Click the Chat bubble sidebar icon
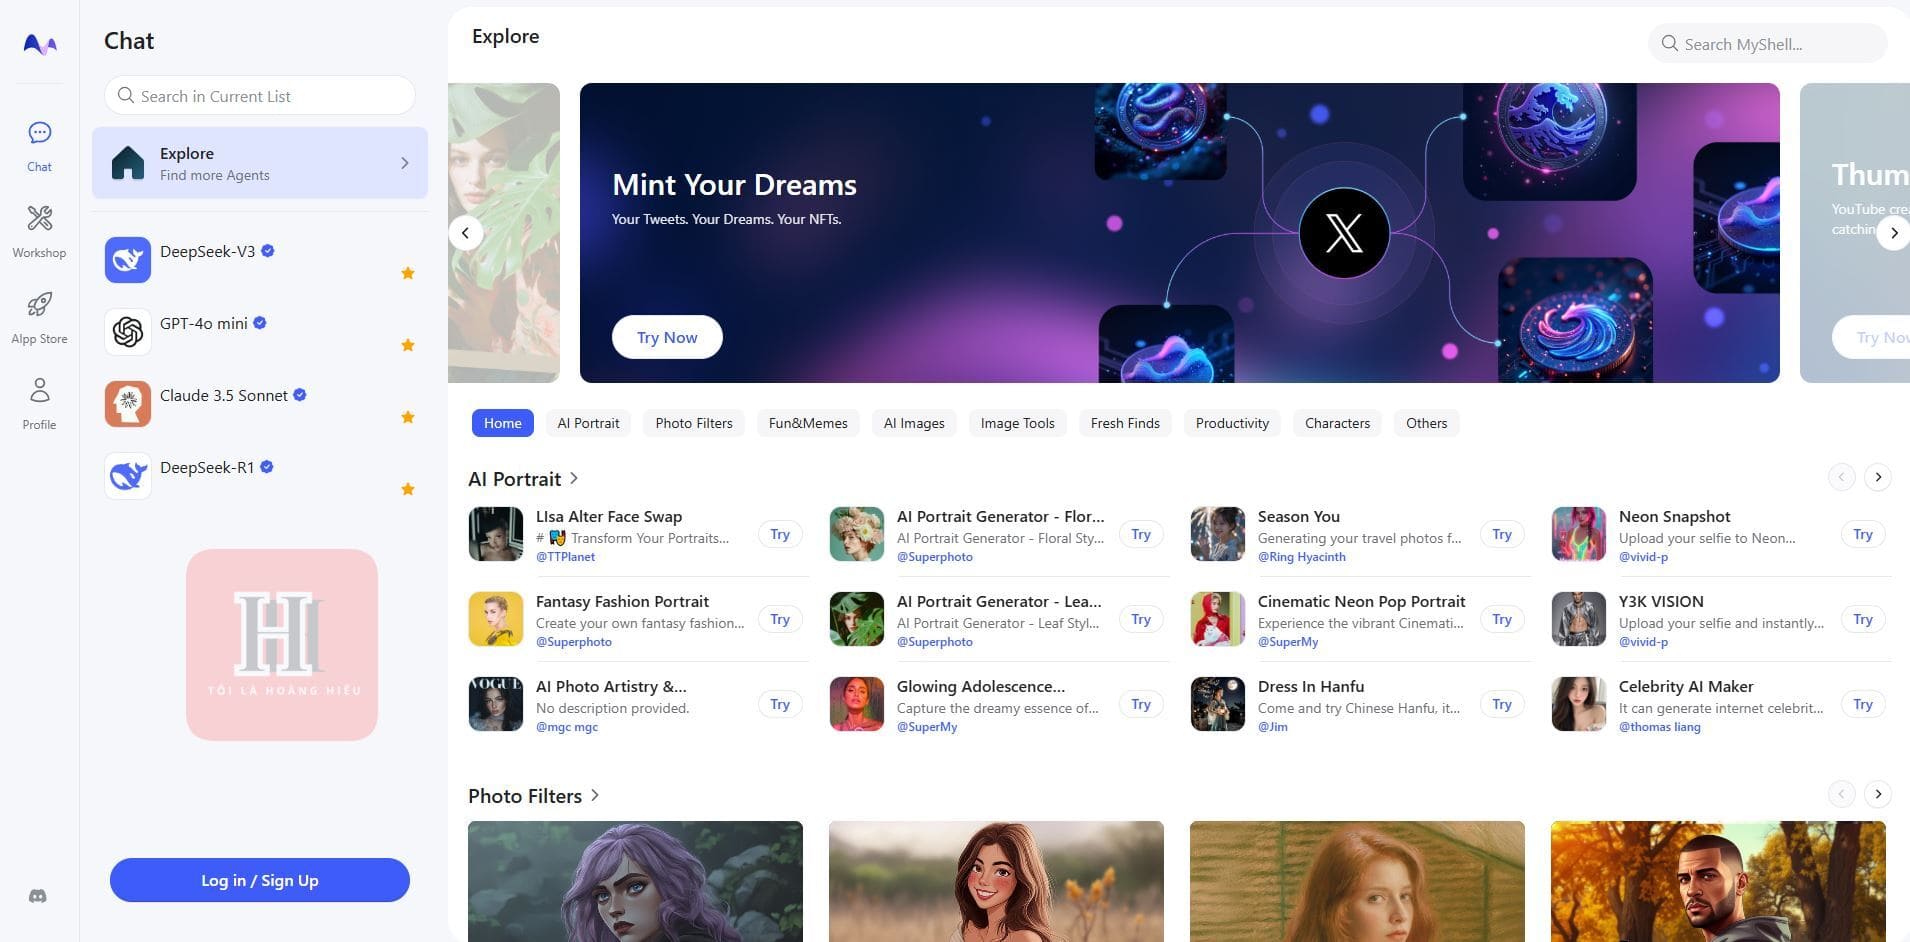Viewport: 1910px width, 942px height. pyautogui.click(x=39, y=133)
